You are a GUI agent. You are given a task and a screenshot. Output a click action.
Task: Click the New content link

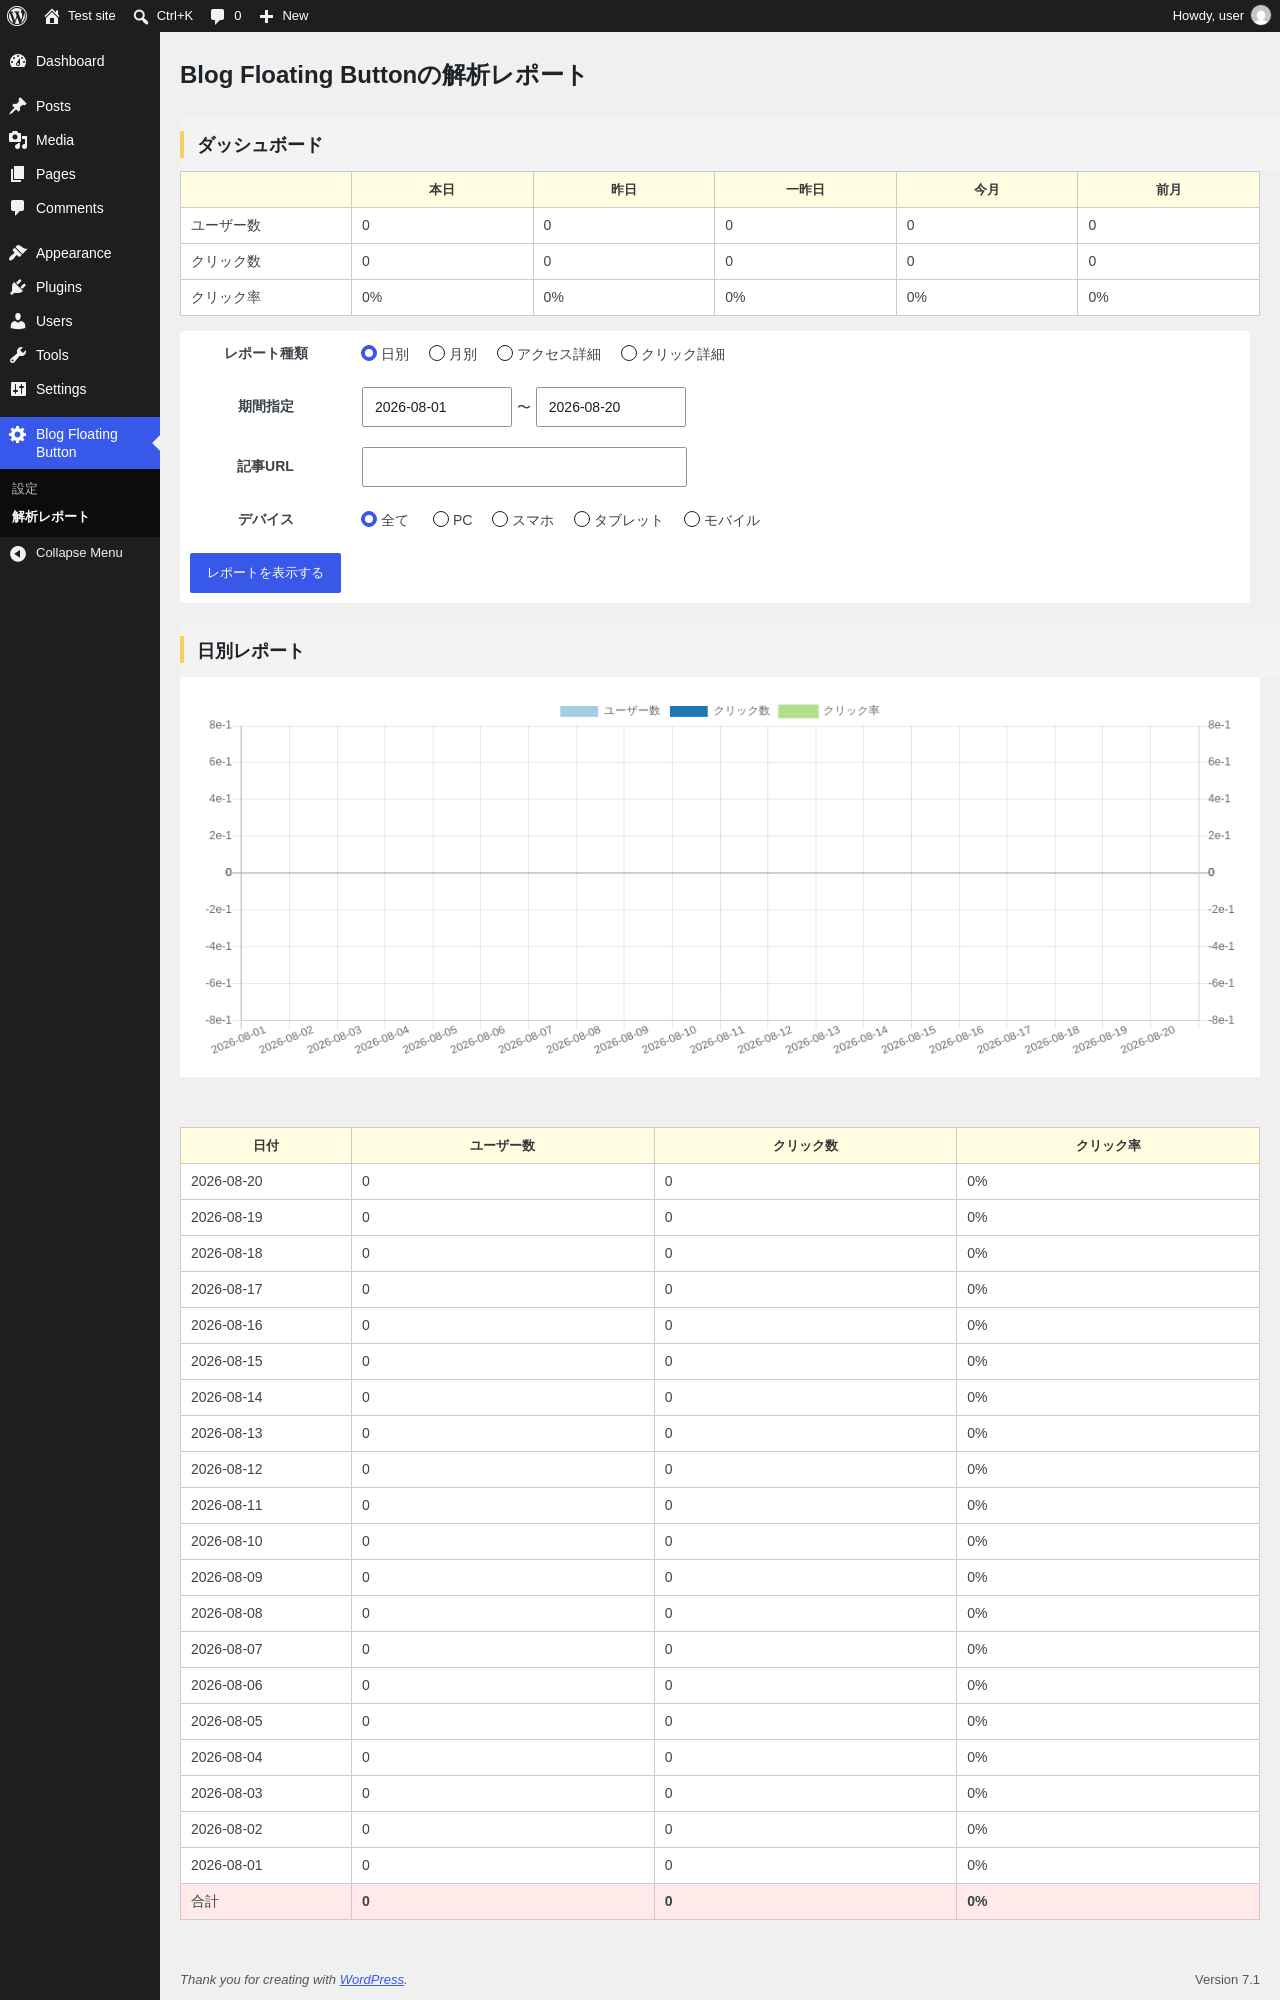(284, 16)
